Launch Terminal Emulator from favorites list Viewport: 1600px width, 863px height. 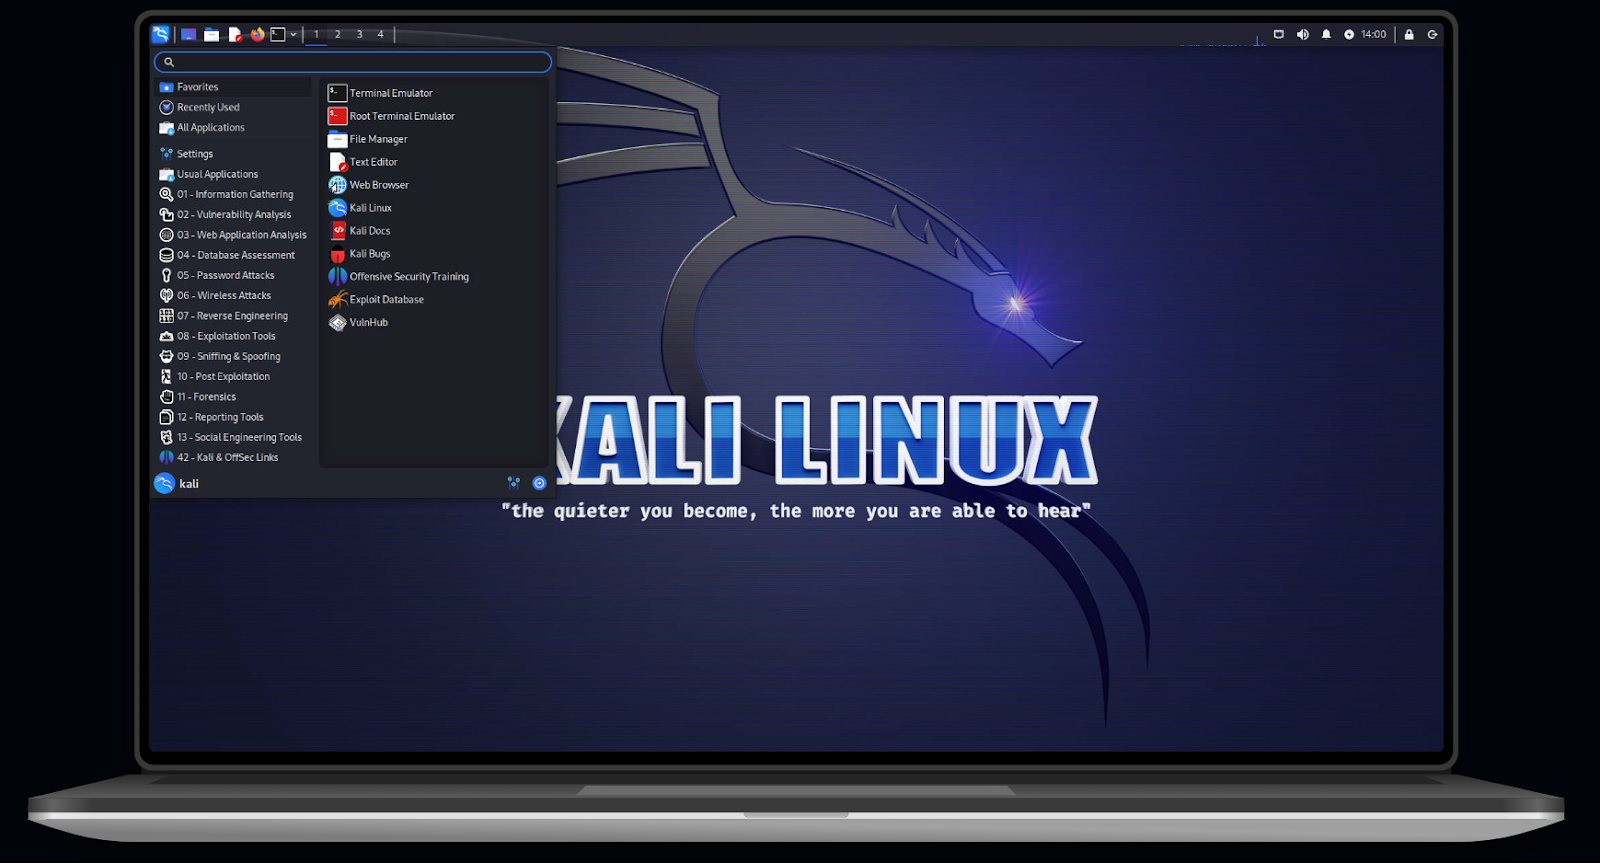click(x=436, y=93)
